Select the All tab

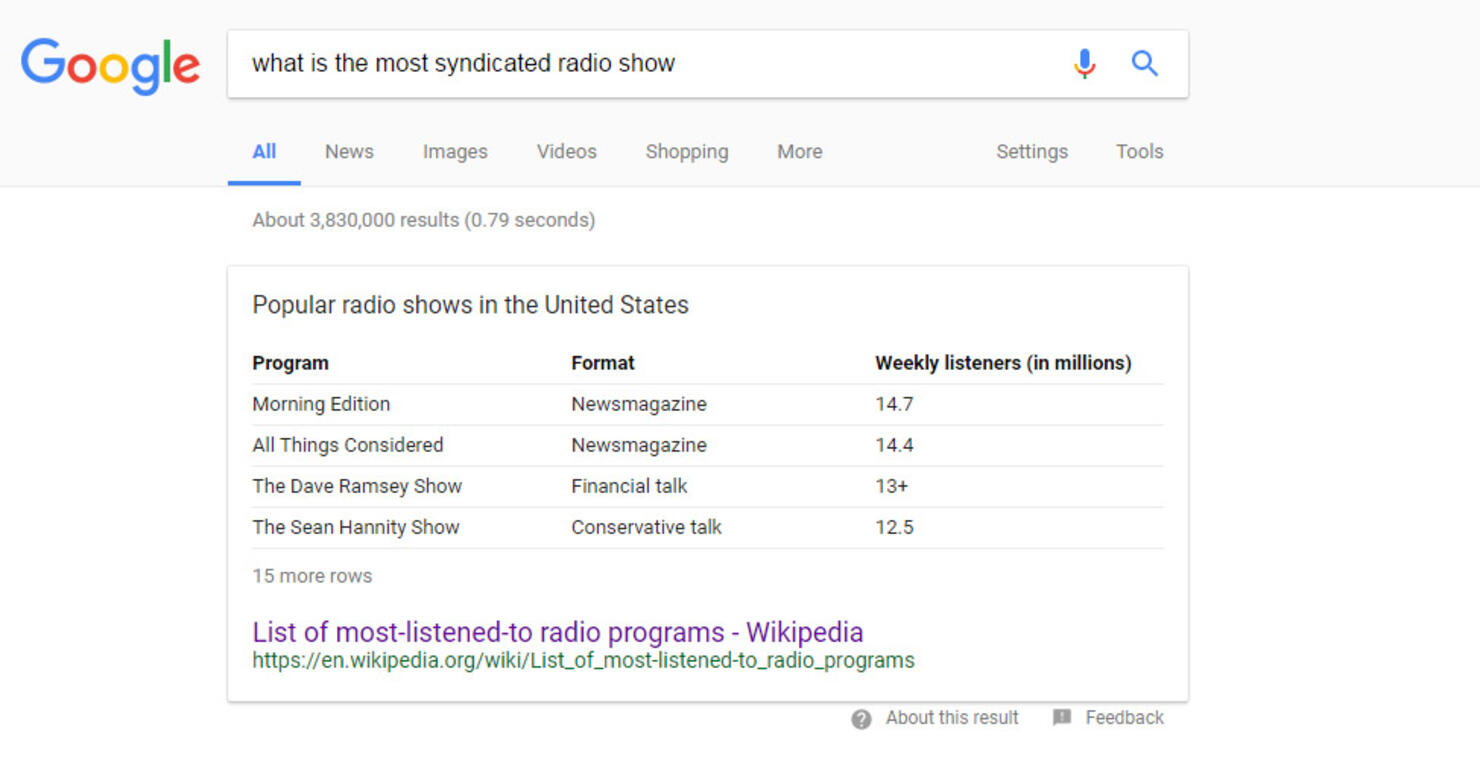click(x=264, y=152)
